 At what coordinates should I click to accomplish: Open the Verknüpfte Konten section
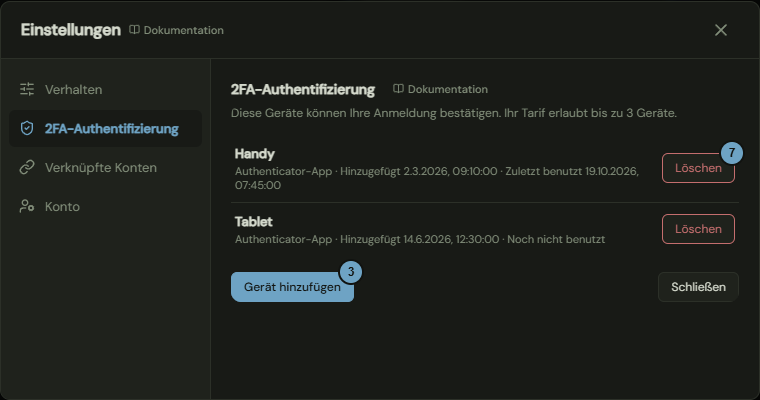(x=105, y=167)
